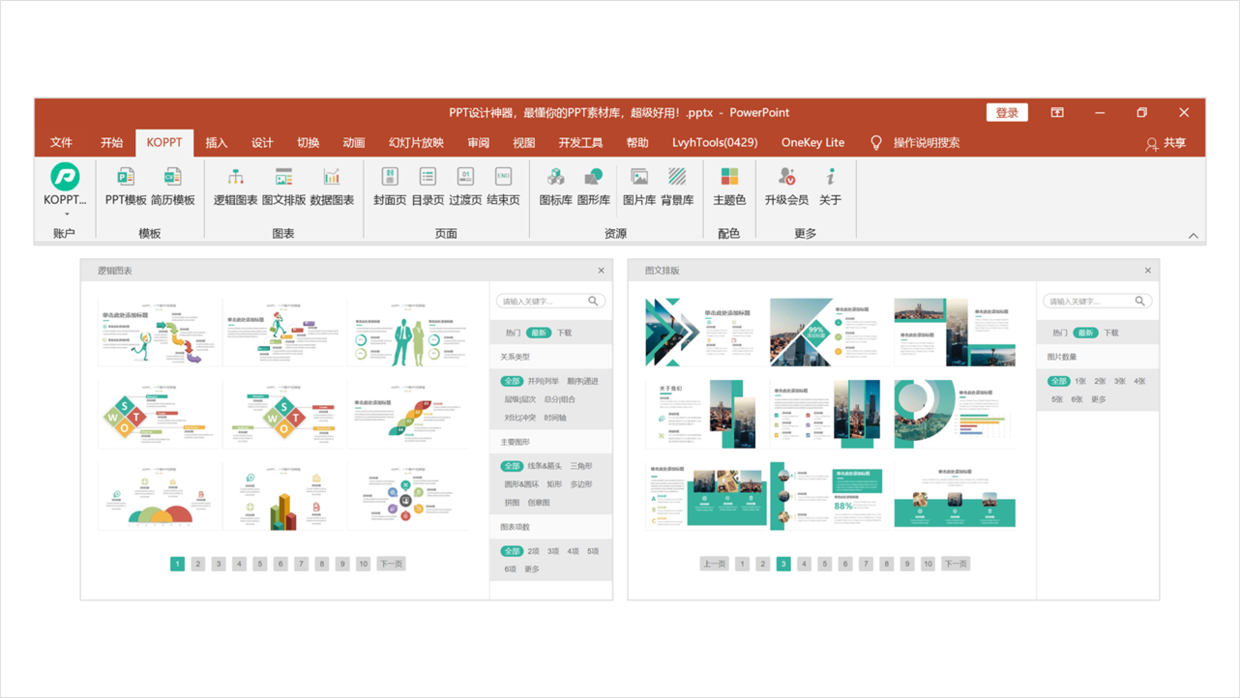Insert a 目录页 contents page
Viewport: 1240px width, 698px height.
pyautogui.click(x=428, y=187)
